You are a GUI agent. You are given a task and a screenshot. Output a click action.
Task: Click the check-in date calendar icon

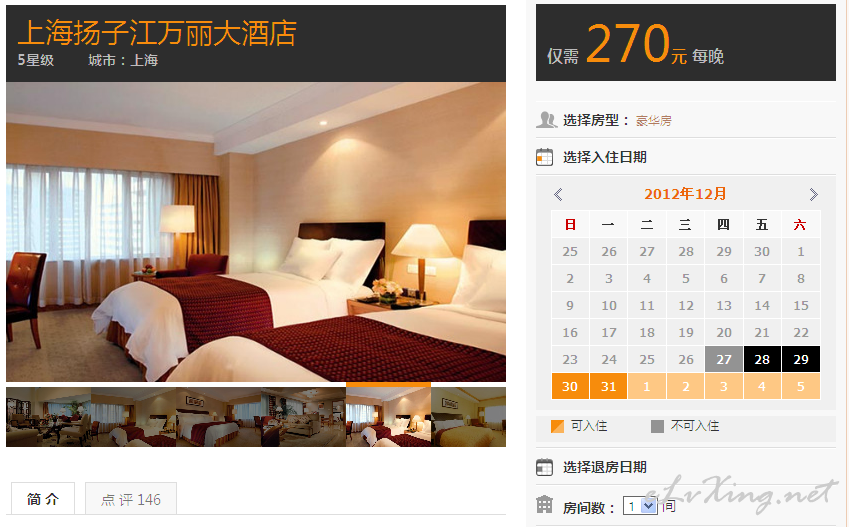tap(545, 157)
